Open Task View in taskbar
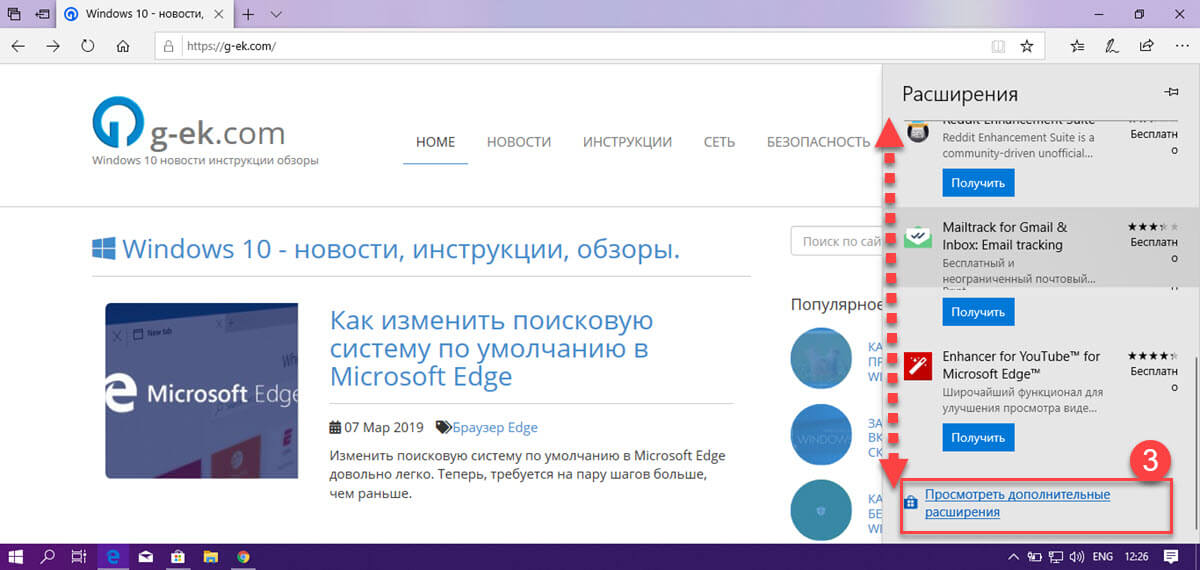Screen dimensions: 1200x570 (80, 557)
